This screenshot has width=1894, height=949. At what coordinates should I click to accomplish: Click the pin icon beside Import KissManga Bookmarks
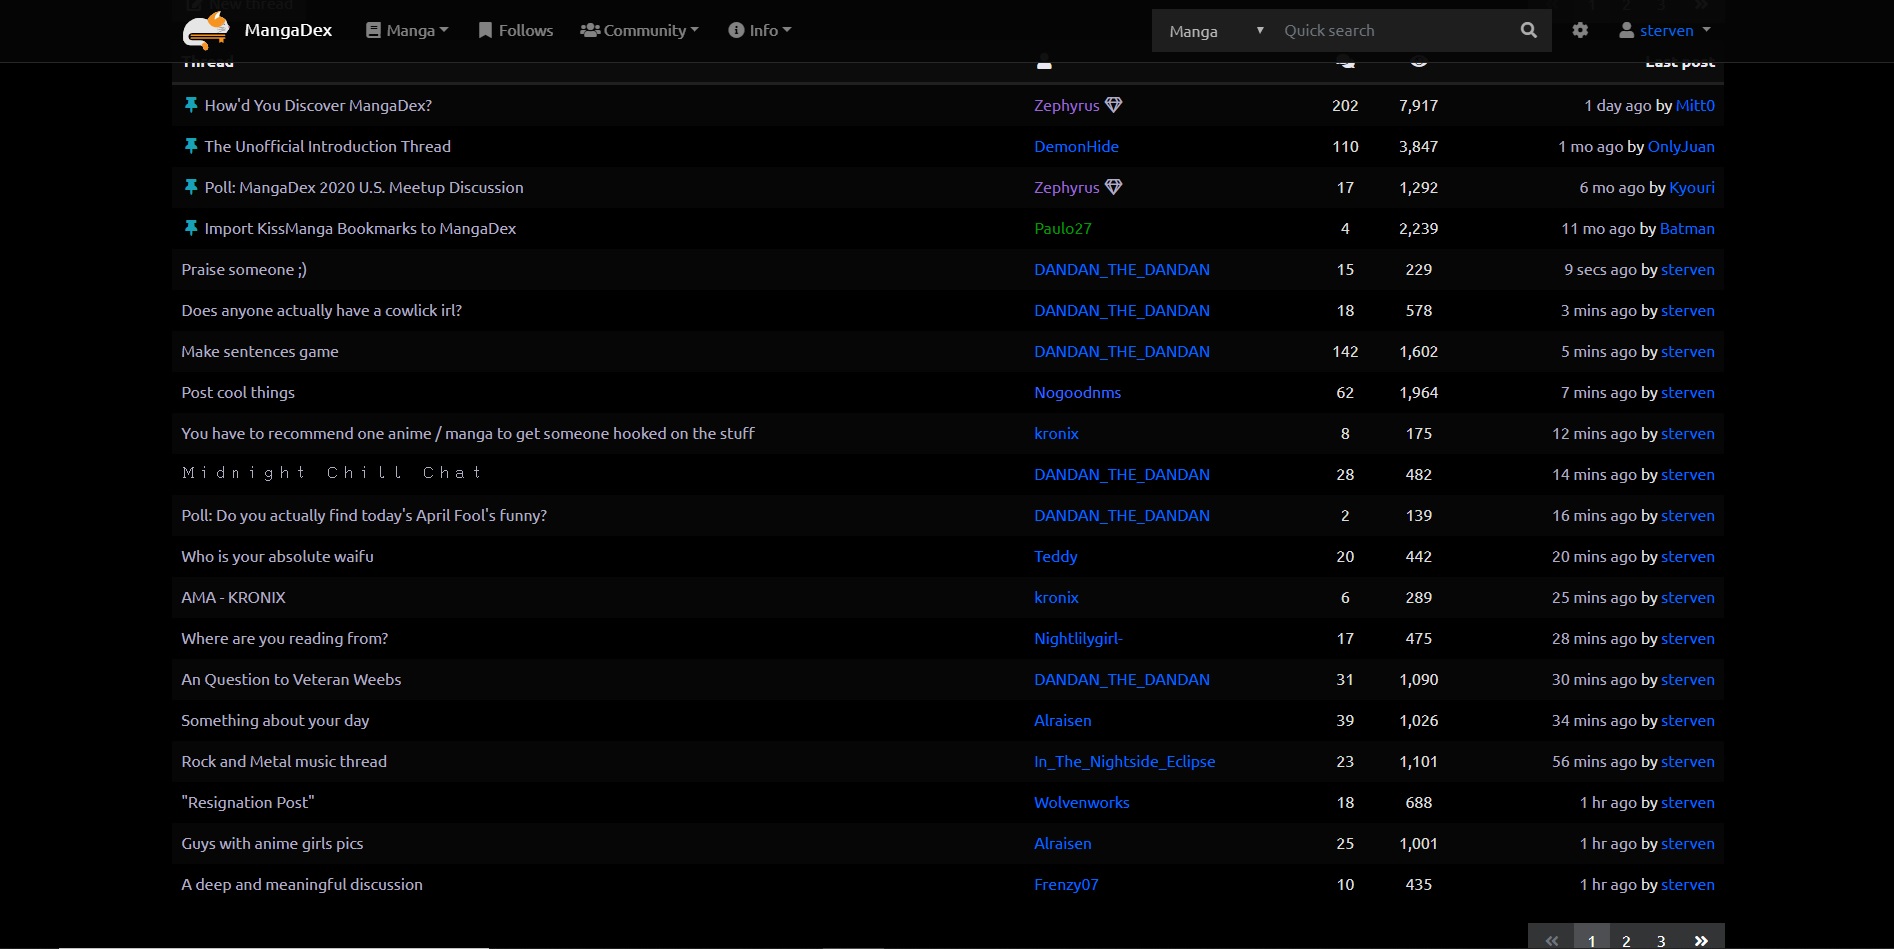coord(190,228)
